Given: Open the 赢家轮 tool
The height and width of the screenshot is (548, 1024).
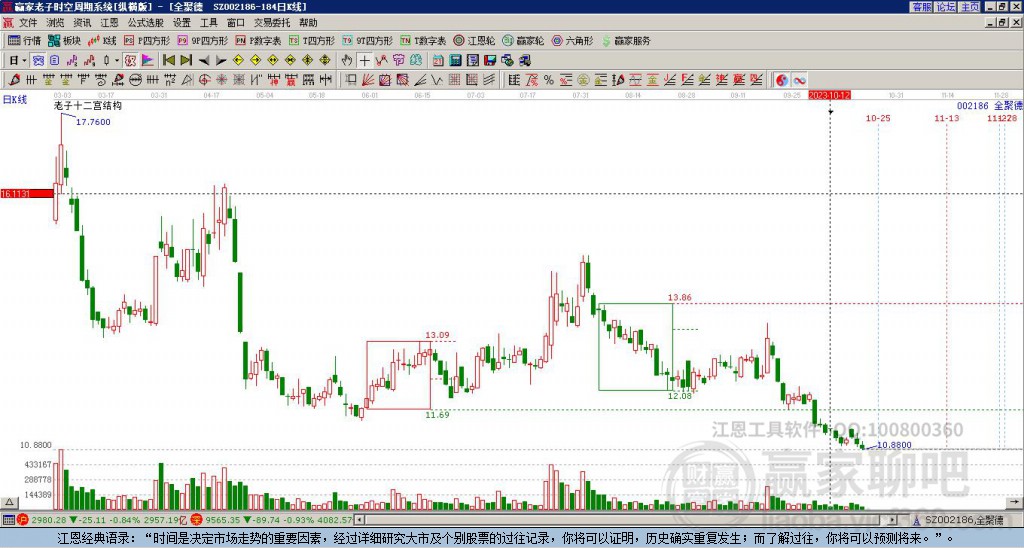Looking at the screenshot, I should point(523,40).
